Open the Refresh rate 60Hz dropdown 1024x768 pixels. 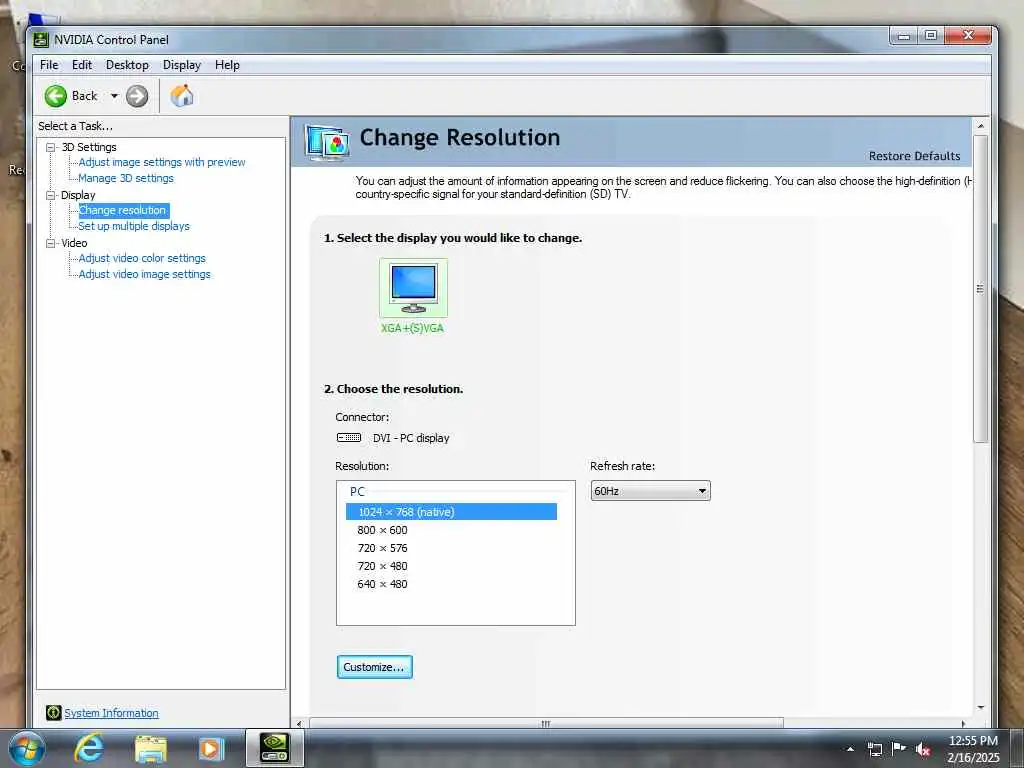pyautogui.click(x=650, y=491)
